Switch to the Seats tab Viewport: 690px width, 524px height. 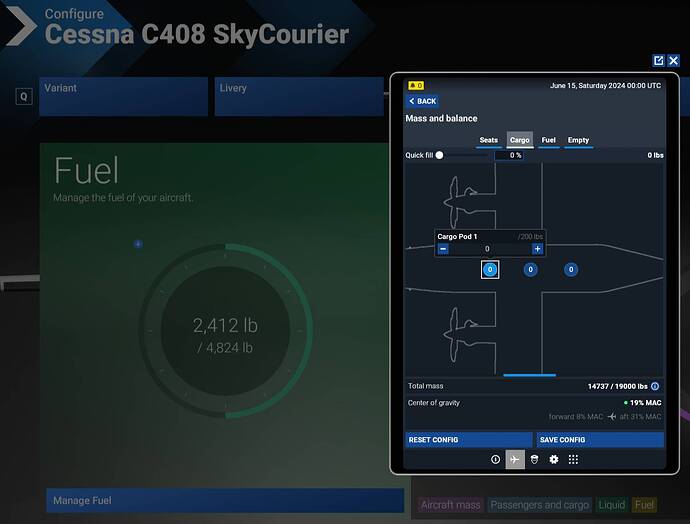pos(488,140)
